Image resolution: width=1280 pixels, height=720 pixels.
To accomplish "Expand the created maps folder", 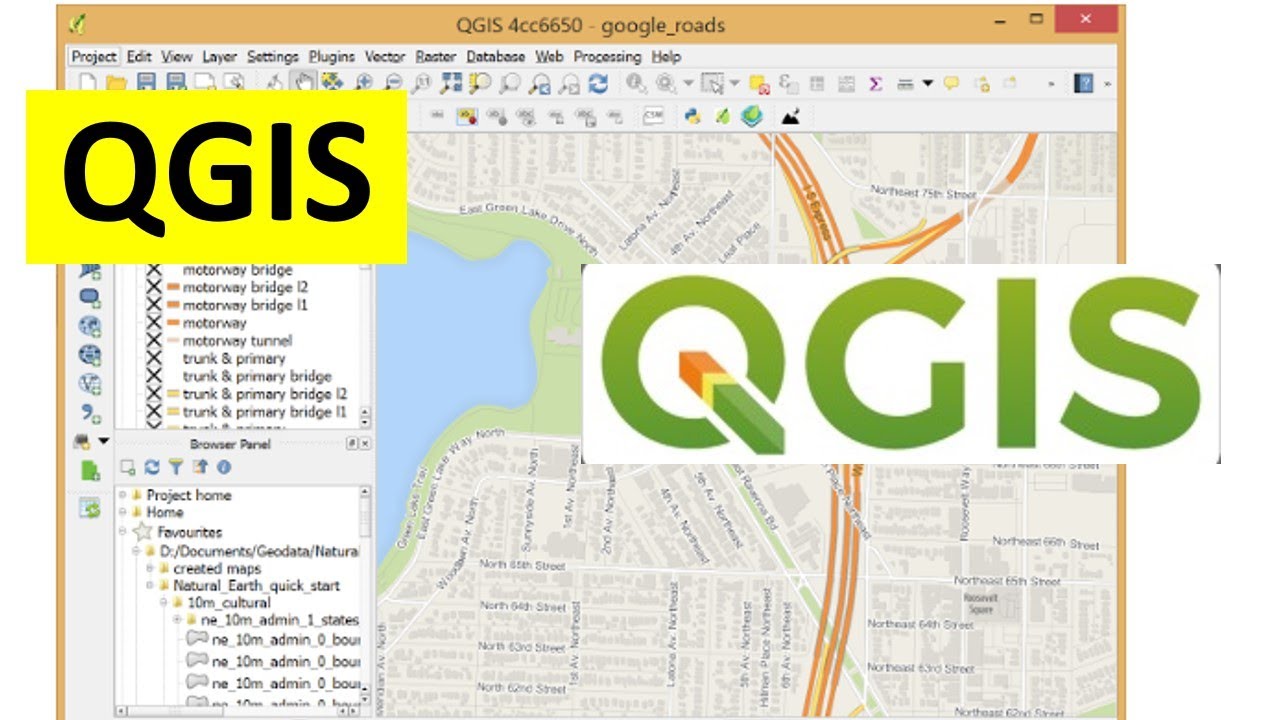I will pos(150,568).
